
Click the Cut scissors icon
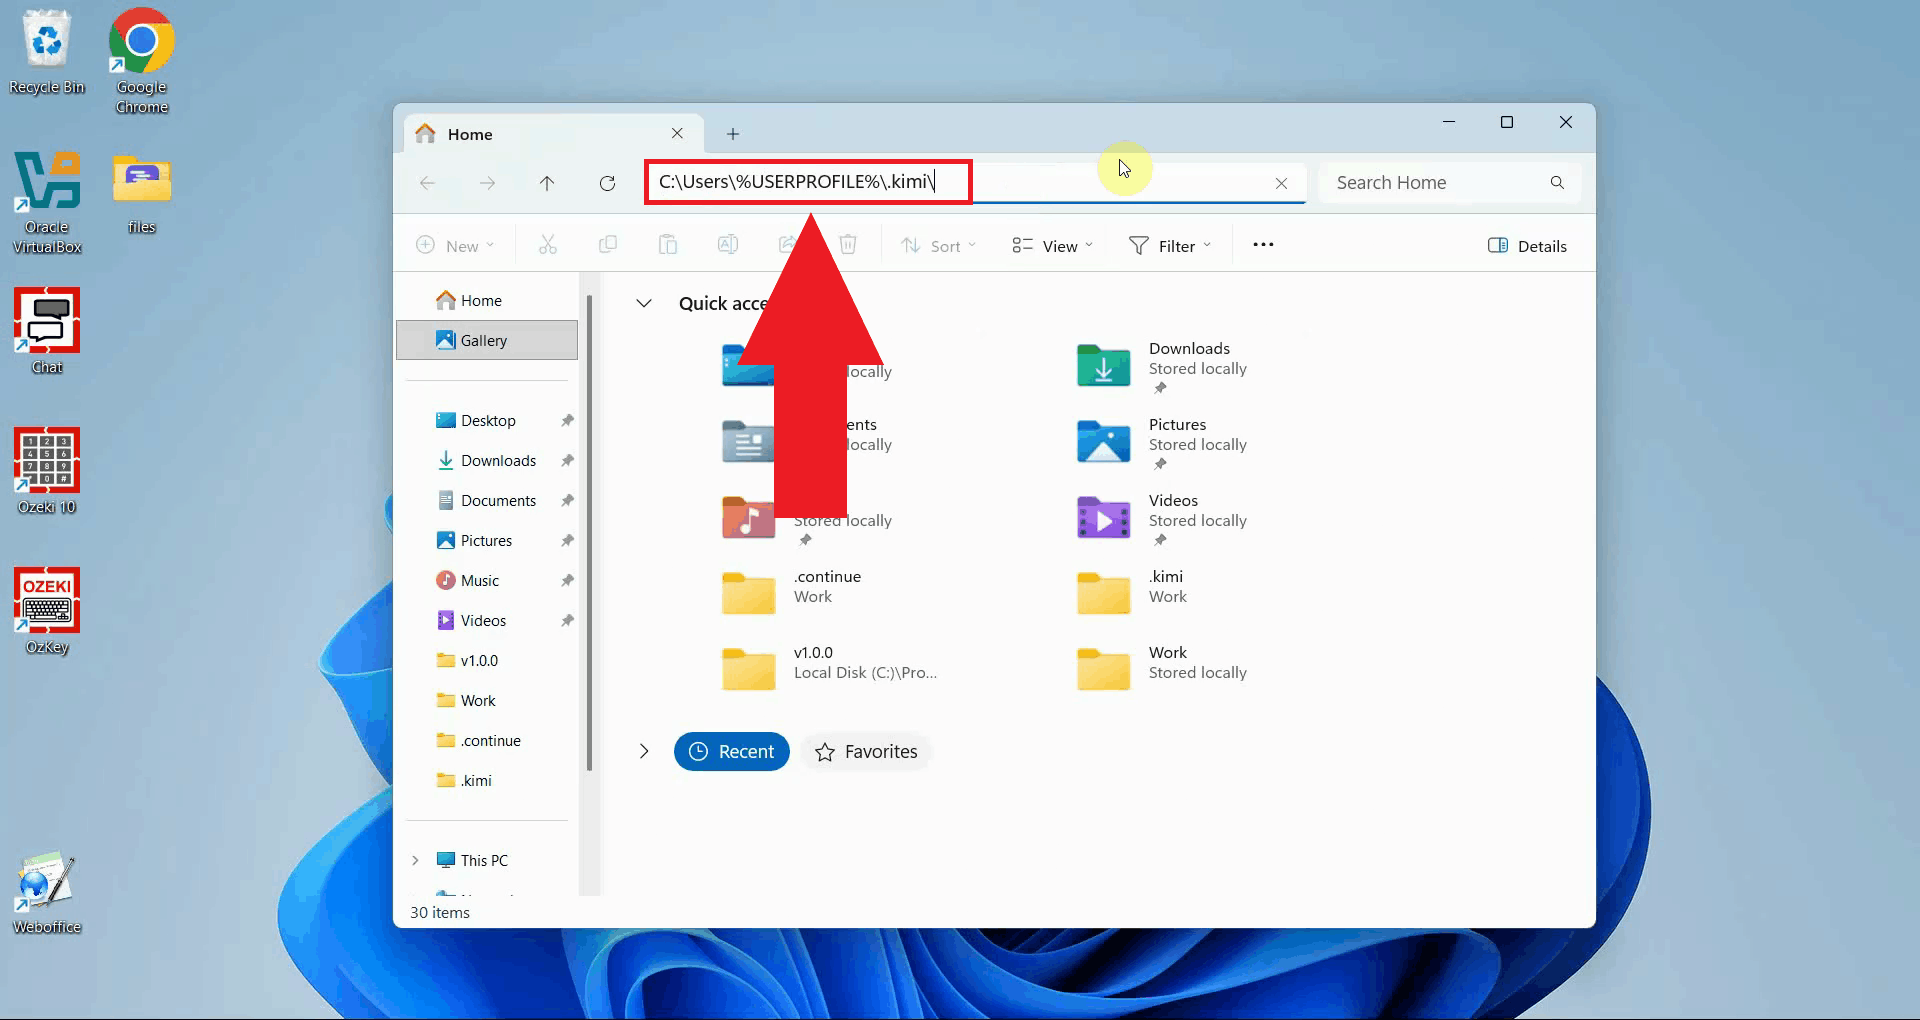pos(548,245)
